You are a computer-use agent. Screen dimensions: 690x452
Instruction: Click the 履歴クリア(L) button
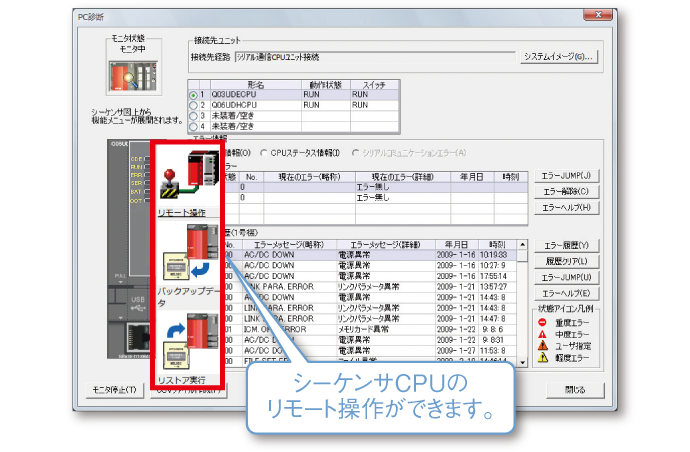tap(567, 260)
